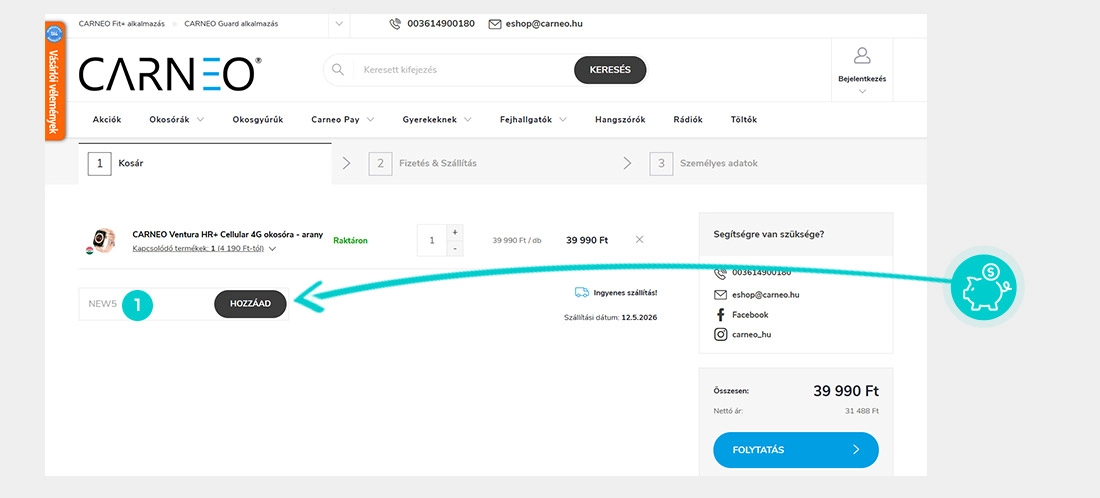Open the Hangszórók menu item
Image resolution: width=1100 pixels, height=498 pixels.
[620, 119]
